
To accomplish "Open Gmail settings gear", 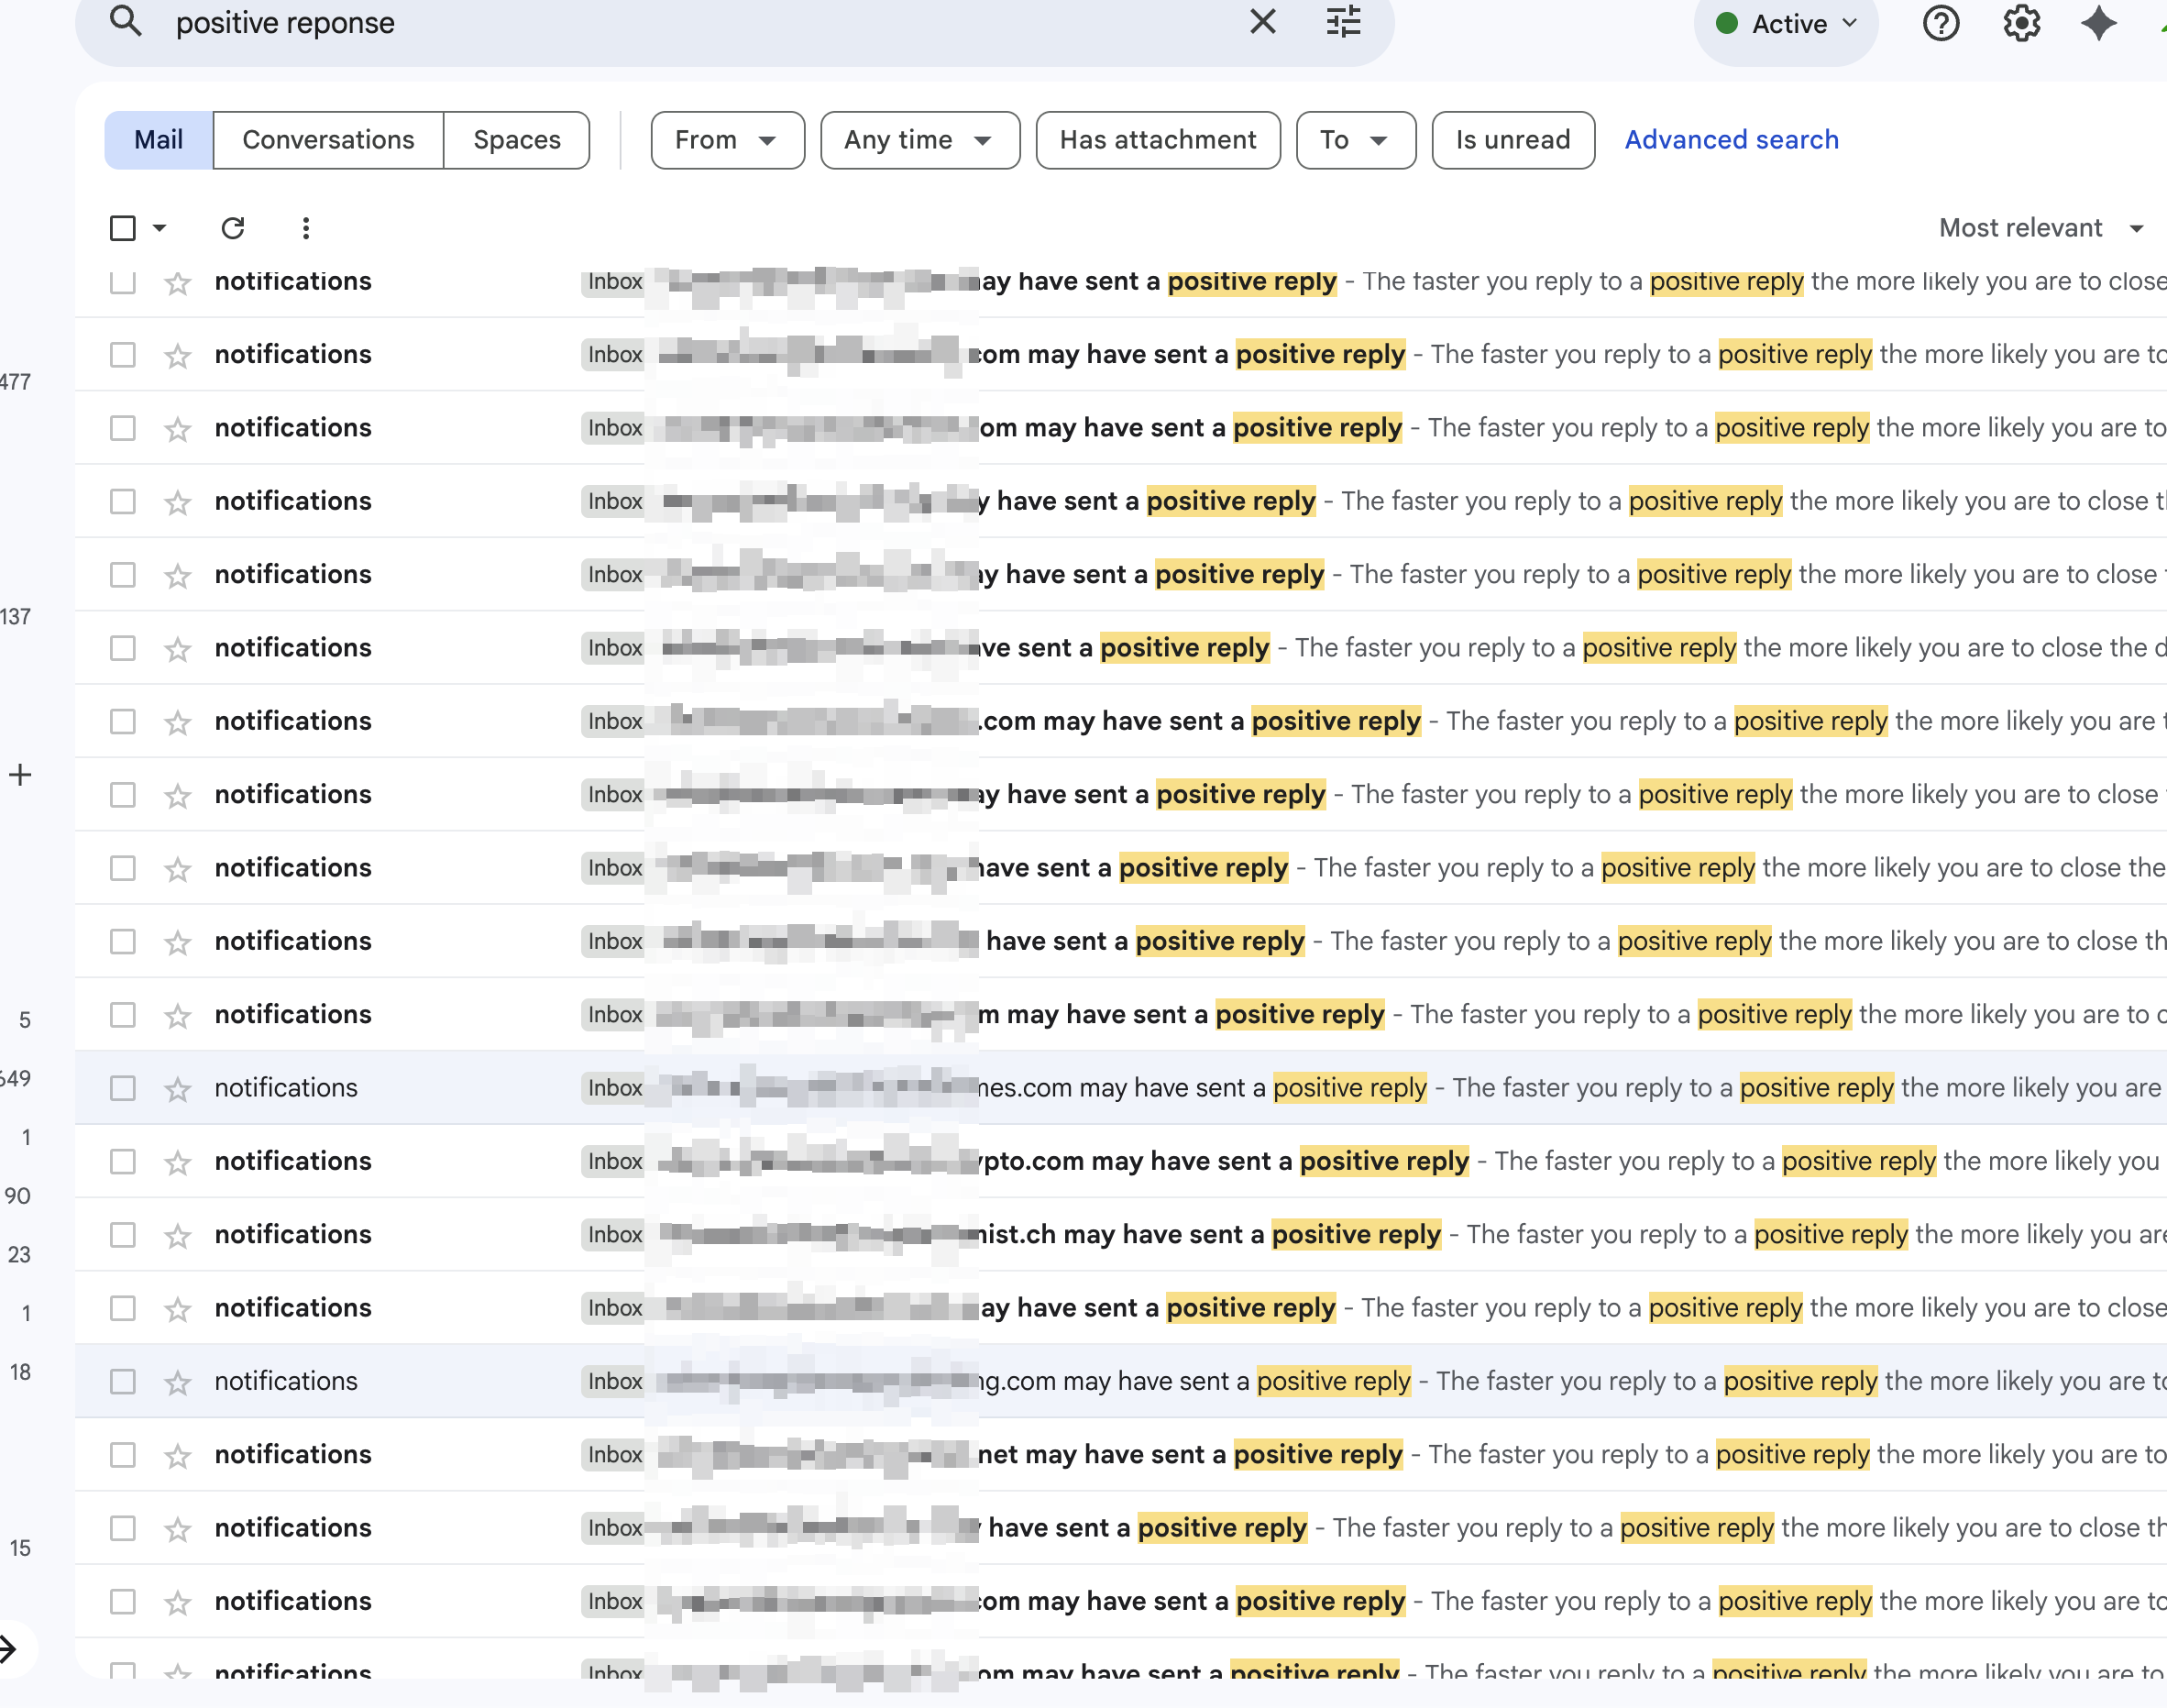I will [2021, 23].
